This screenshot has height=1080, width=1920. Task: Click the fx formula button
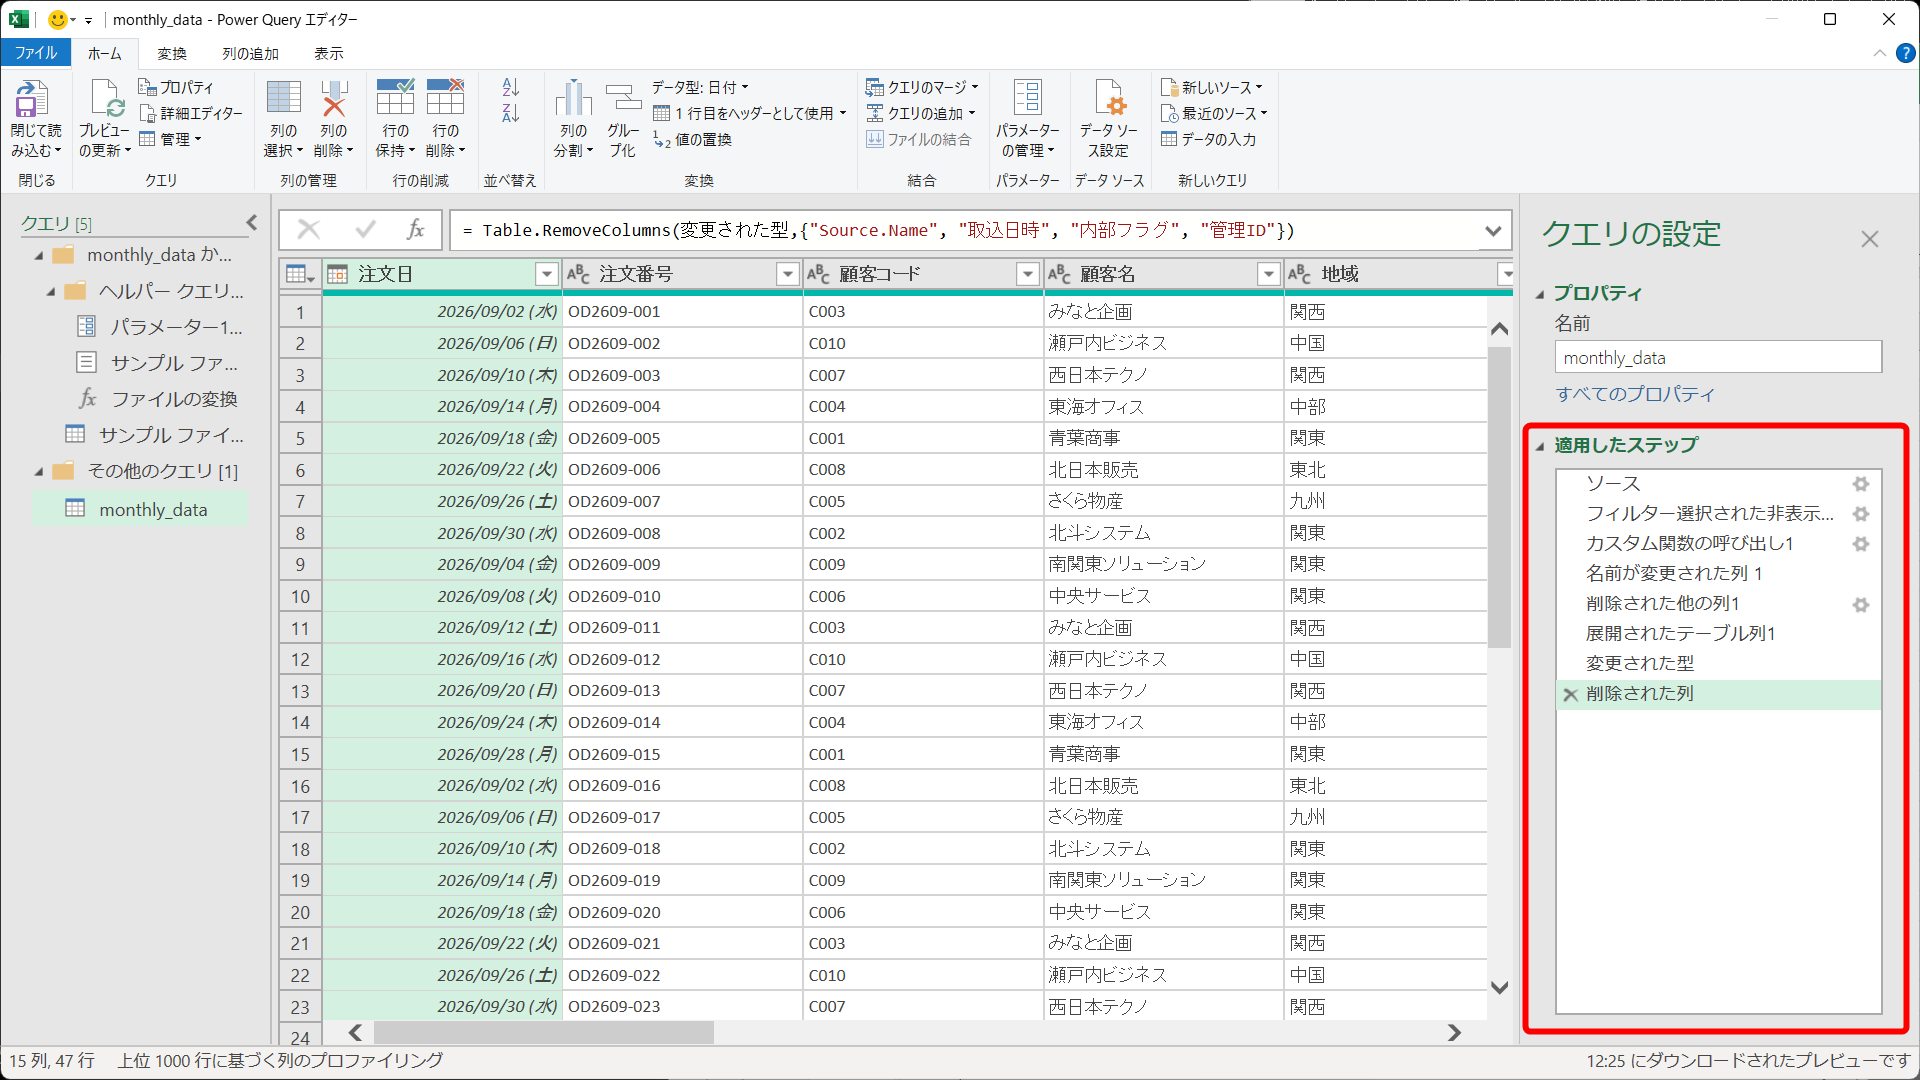416,230
